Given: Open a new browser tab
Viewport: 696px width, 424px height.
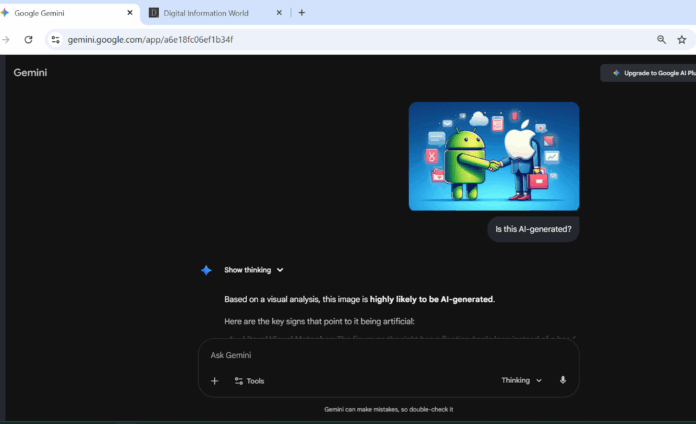Looking at the screenshot, I should [302, 13].
